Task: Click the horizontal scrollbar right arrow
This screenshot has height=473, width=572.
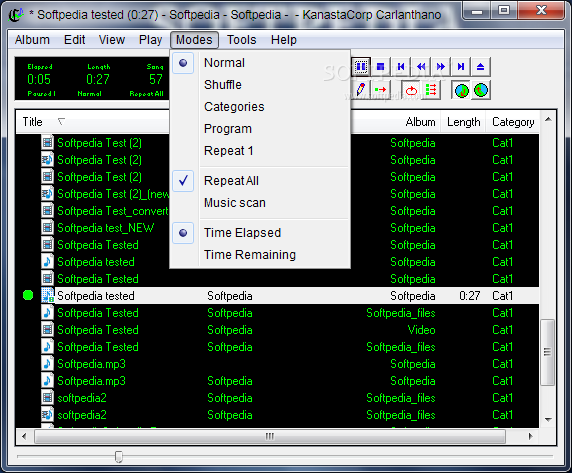Action: 530,436
